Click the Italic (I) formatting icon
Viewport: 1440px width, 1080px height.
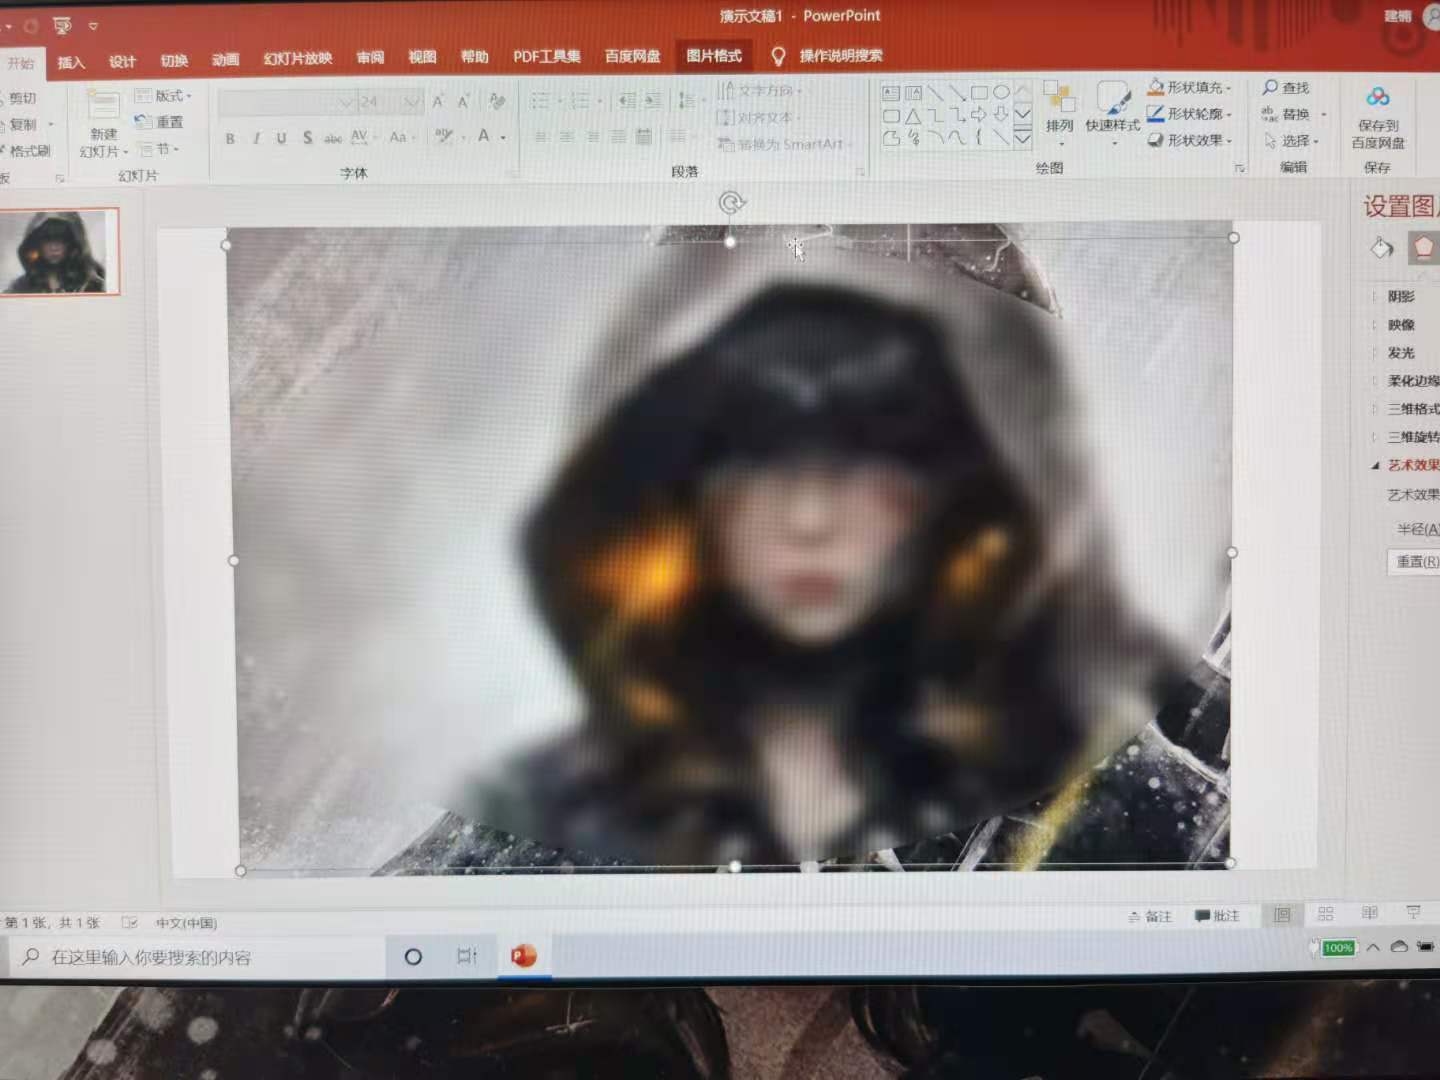256,138
